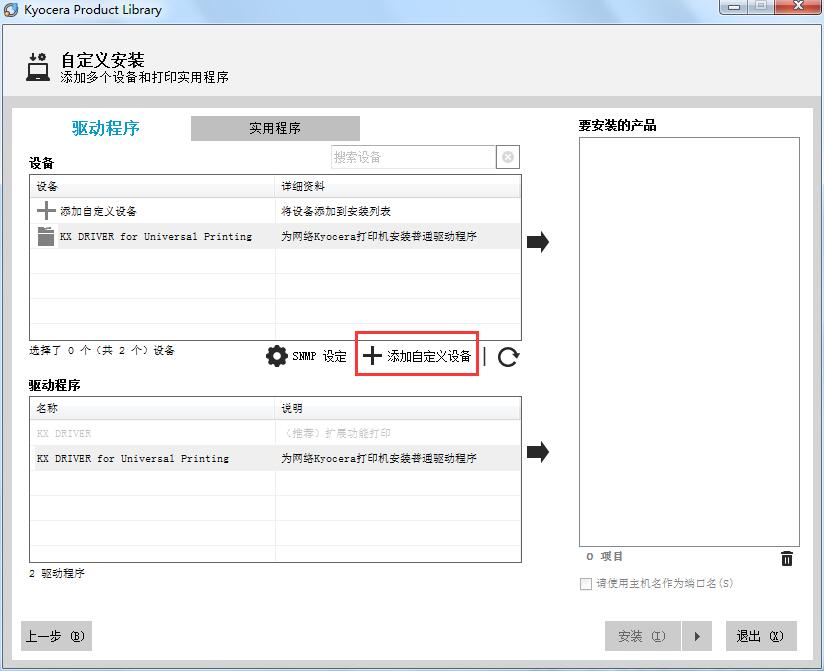Sort the driver list by 名称 column
Viewport: 824px width, 671px height.
click(152, 408)
